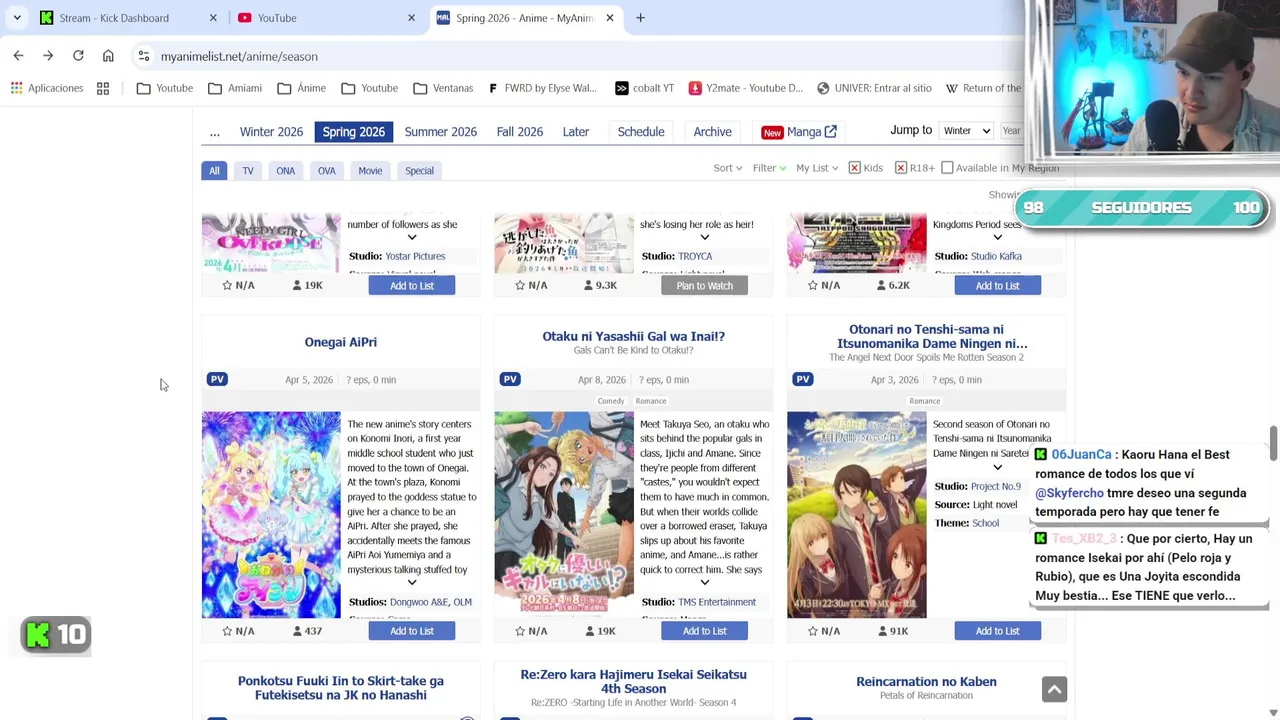Viewport: 1280px width, 720px height.
Task: Open the Youtube bookmarks folder next to Aplicaciones
Action: click(x=165, y=88)
